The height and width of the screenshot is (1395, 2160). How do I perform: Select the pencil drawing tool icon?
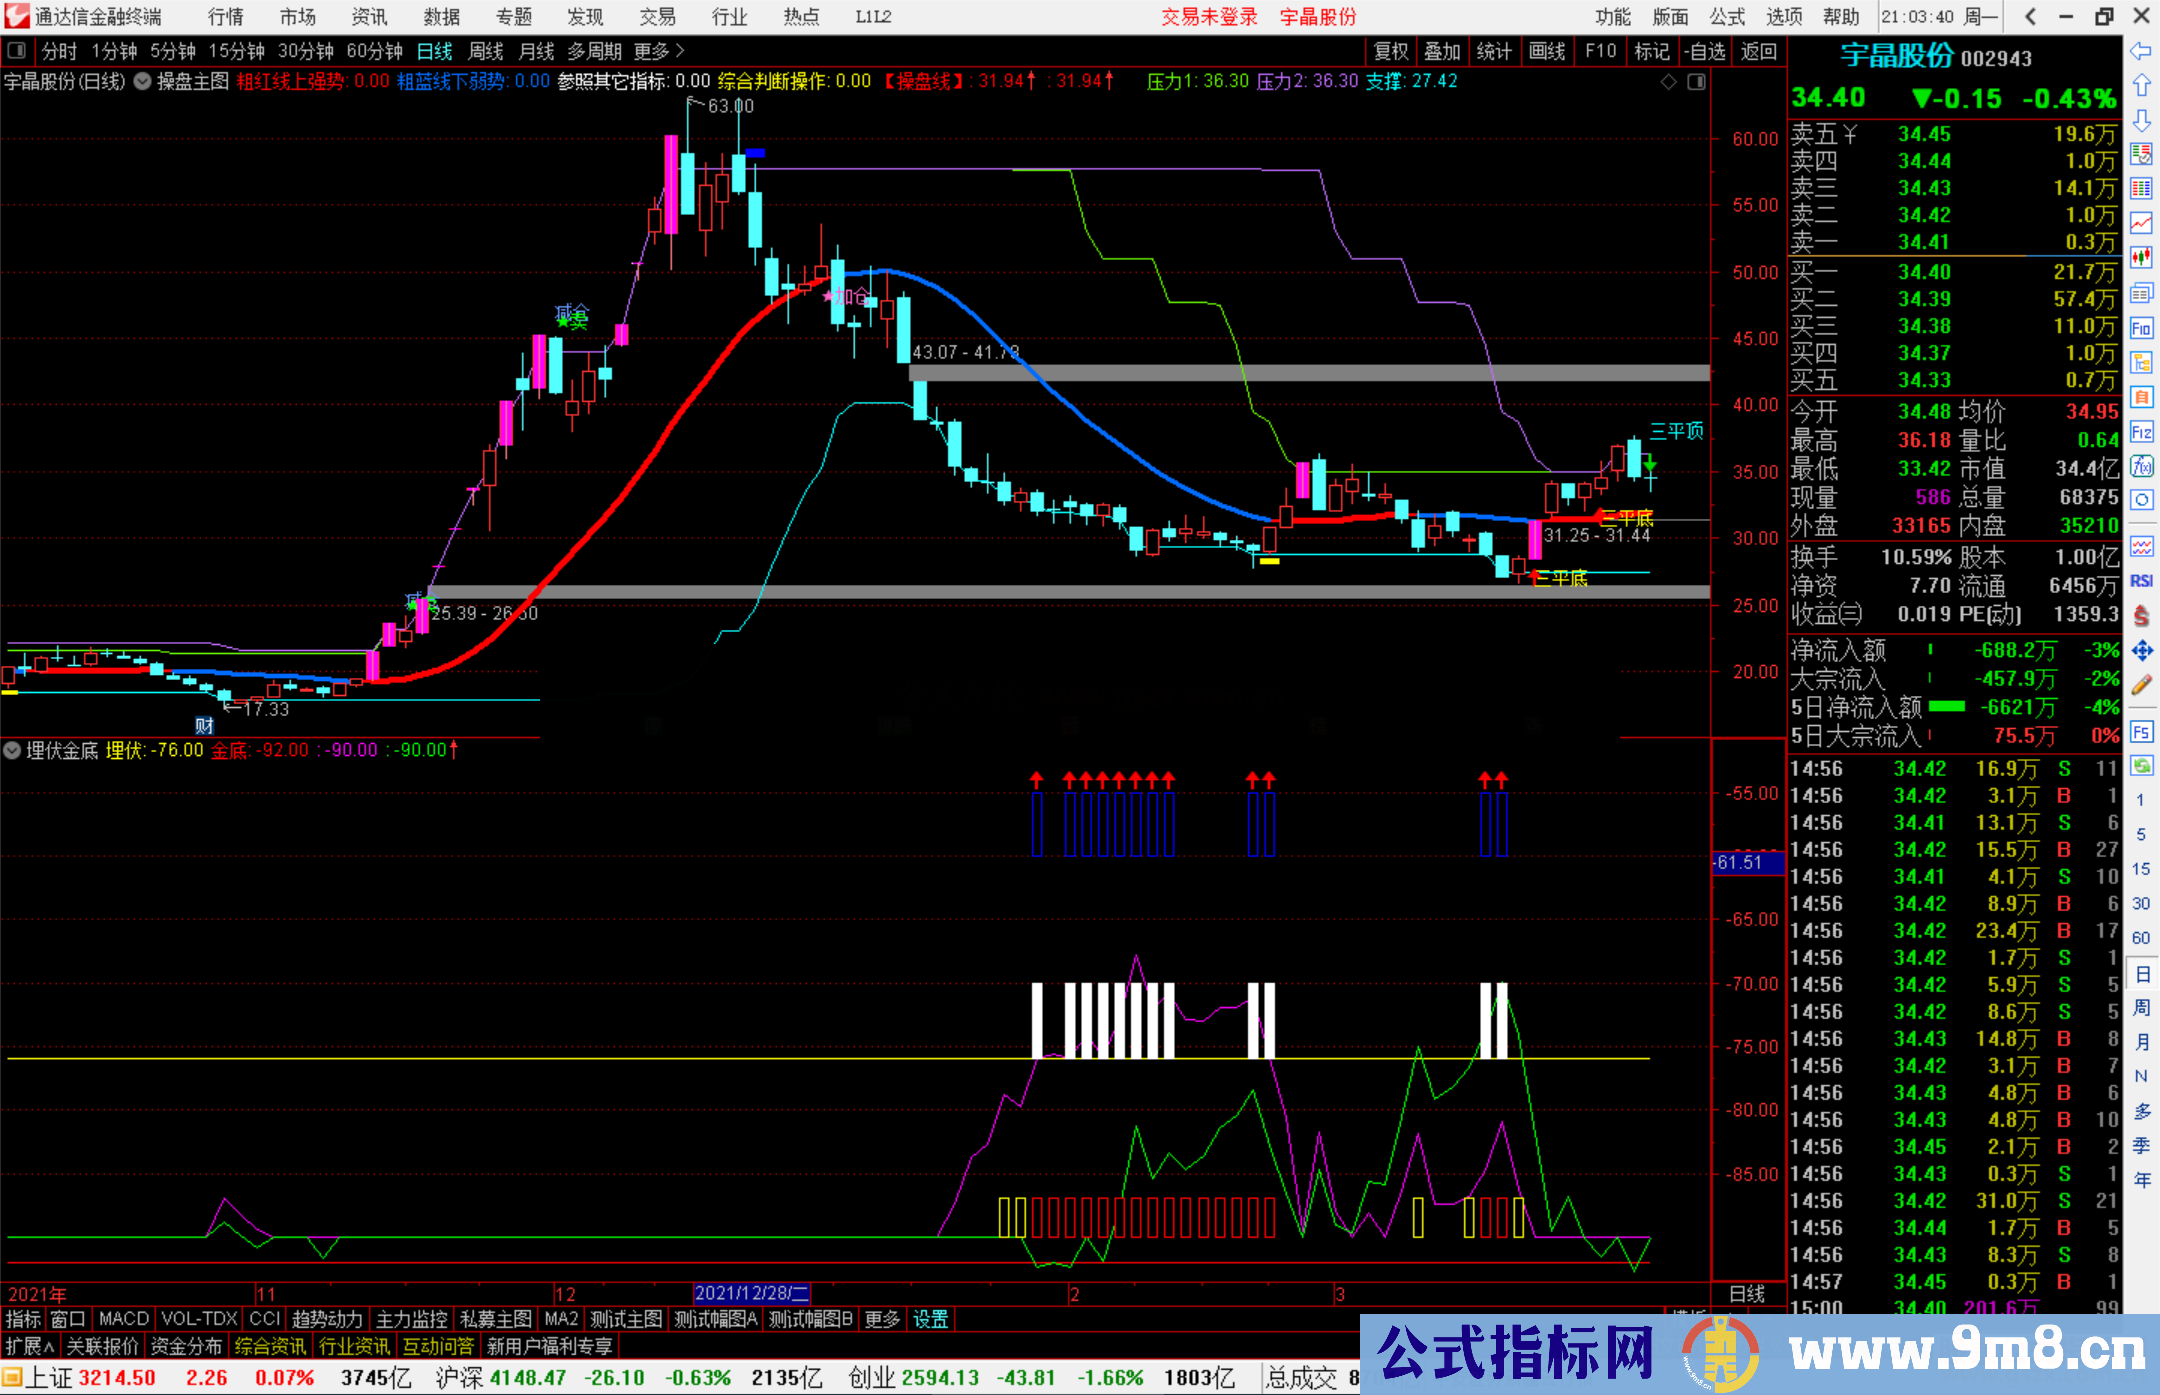click(2141, 686)
